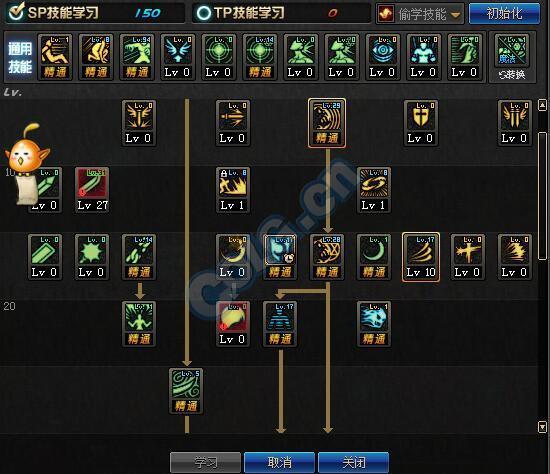This screenshot has height=474, width=550.
Task: Select the orange bird mascot icon
Action: 27,163
